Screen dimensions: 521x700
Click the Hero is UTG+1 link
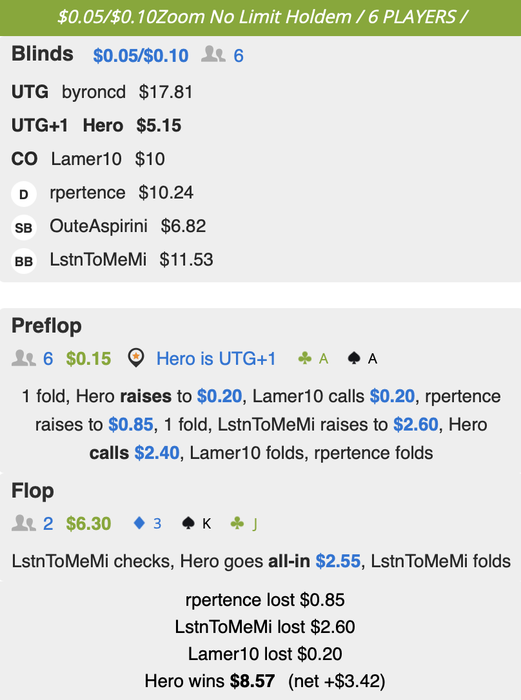pyautogui.click(x=216, y=358)
